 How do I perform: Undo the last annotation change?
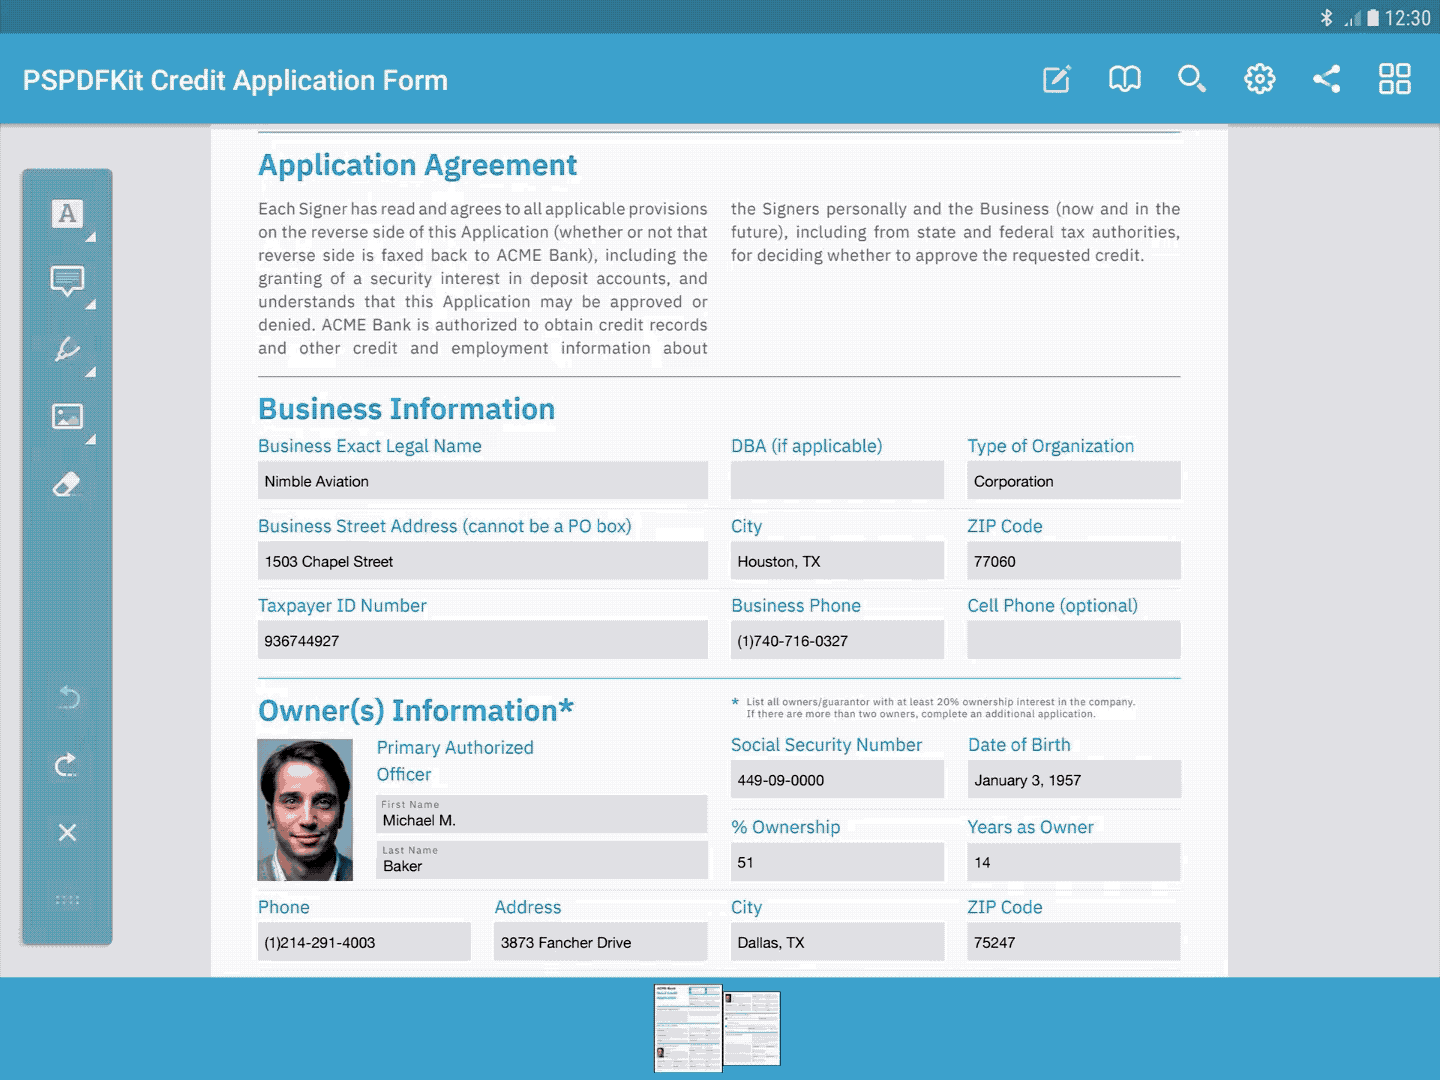(67, 697)
